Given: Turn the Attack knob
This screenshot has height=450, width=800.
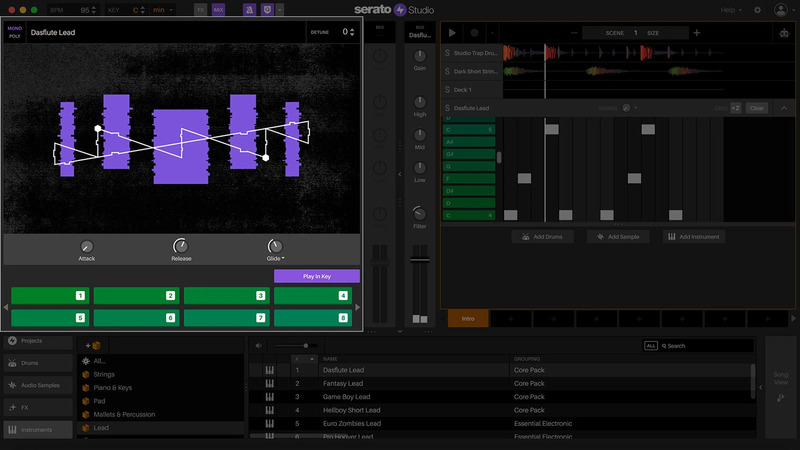Looking at the screenshot, I should point(86,246).
